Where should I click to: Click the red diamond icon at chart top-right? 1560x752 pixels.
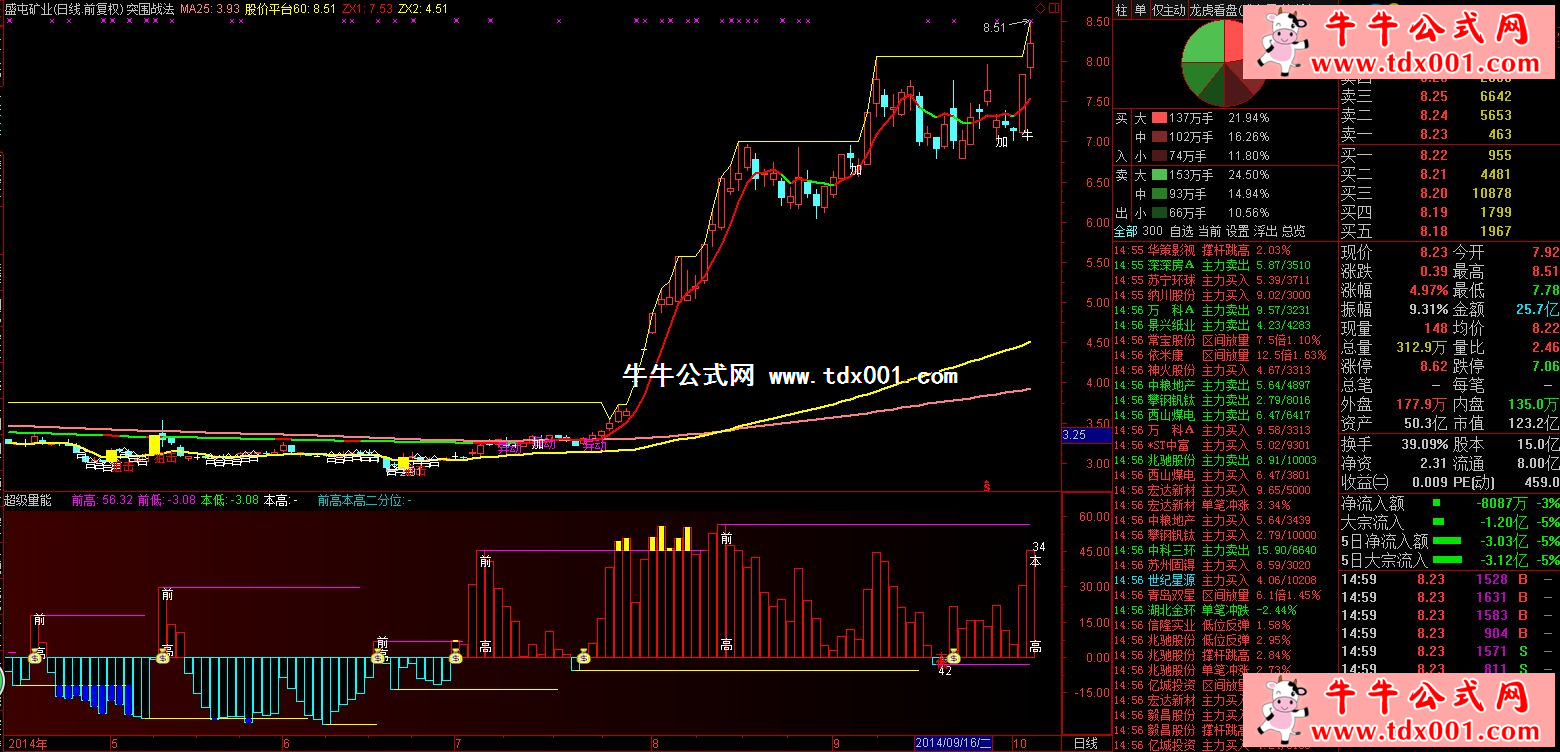pos(1041,8)
